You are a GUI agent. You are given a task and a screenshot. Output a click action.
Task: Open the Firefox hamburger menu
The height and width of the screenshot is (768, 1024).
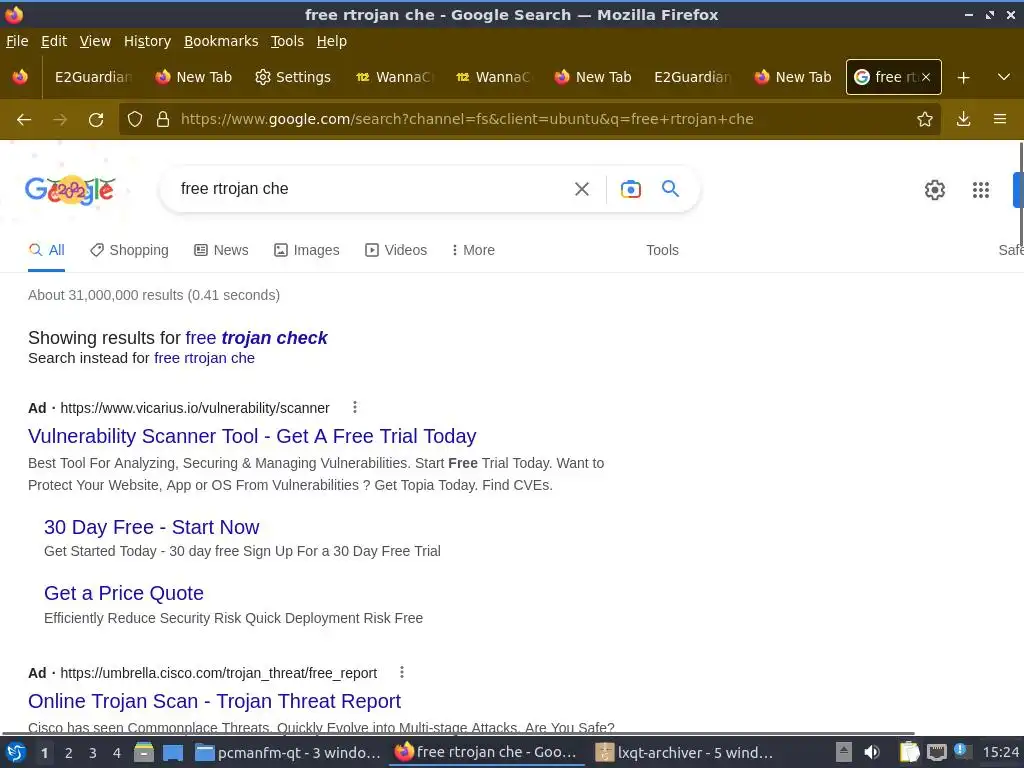pos(1000,120)
